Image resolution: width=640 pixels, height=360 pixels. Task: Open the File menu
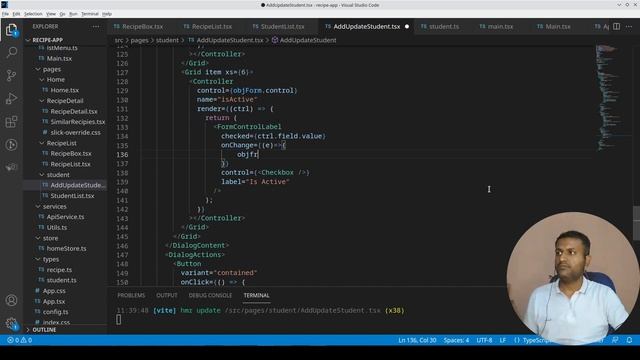(5, 14)
